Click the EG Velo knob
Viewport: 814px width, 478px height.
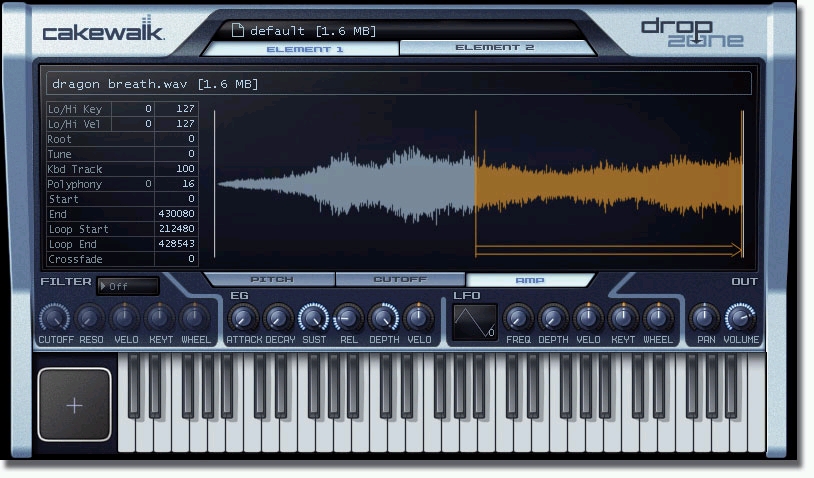pyautogui.click(x=418, y=318)
